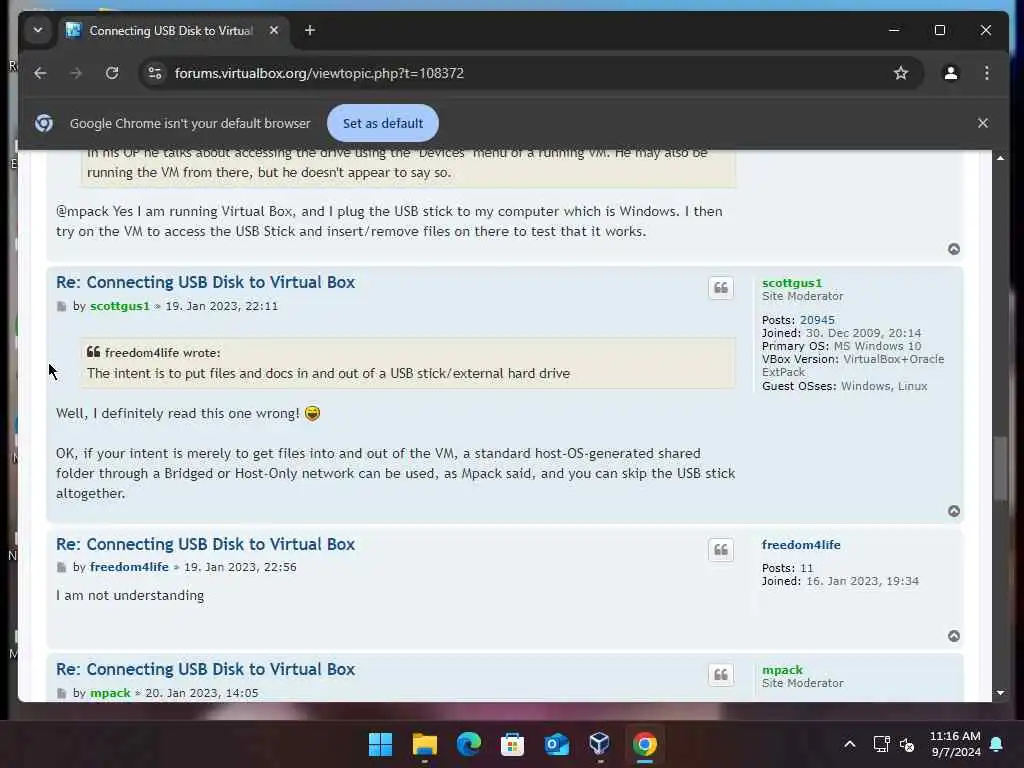This screenshot has height=768, width=1024.
Task: Click 'freedom4life wrote:' quote header
Action: click(x=163, y=353)
